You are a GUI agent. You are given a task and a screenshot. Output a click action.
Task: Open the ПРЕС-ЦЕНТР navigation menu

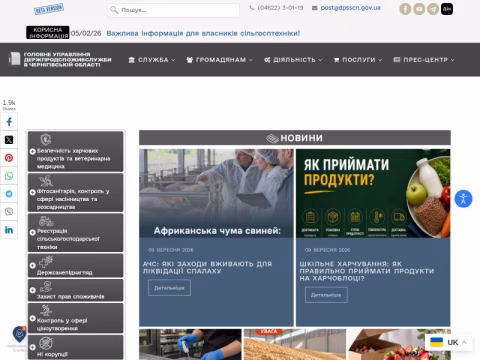[x=424, y=60]
